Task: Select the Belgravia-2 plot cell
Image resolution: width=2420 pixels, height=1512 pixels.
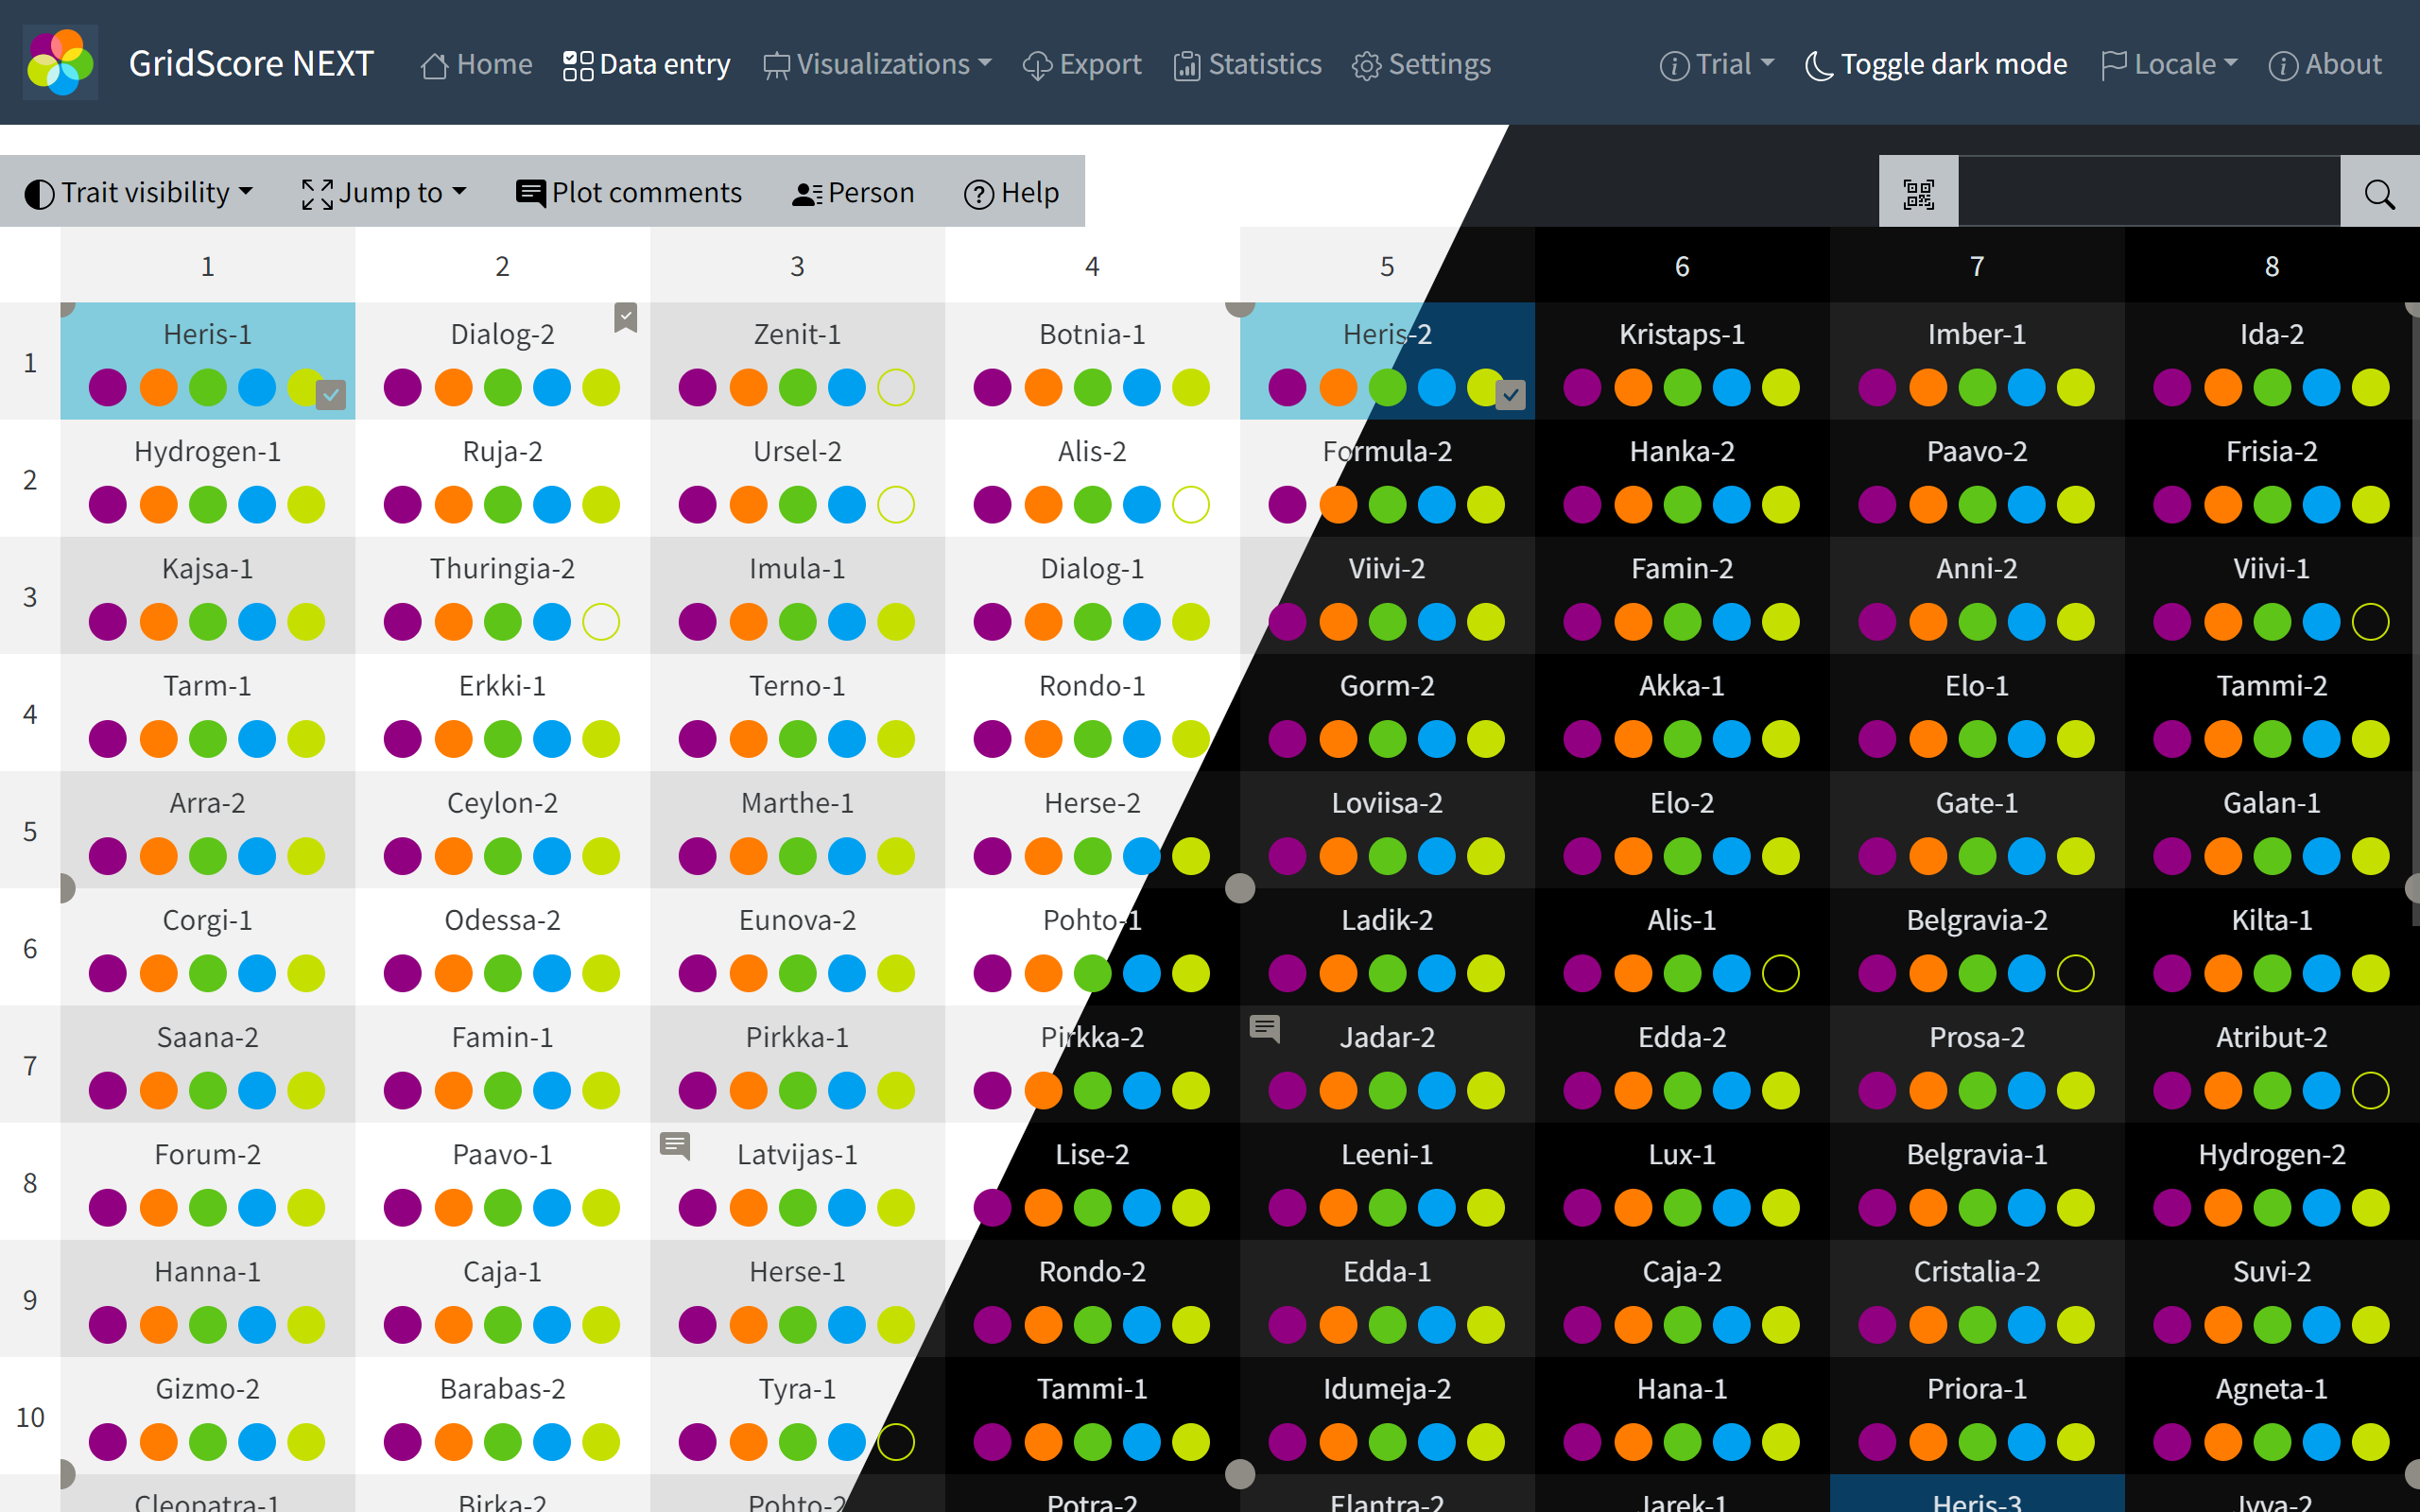Action: 1977,947
